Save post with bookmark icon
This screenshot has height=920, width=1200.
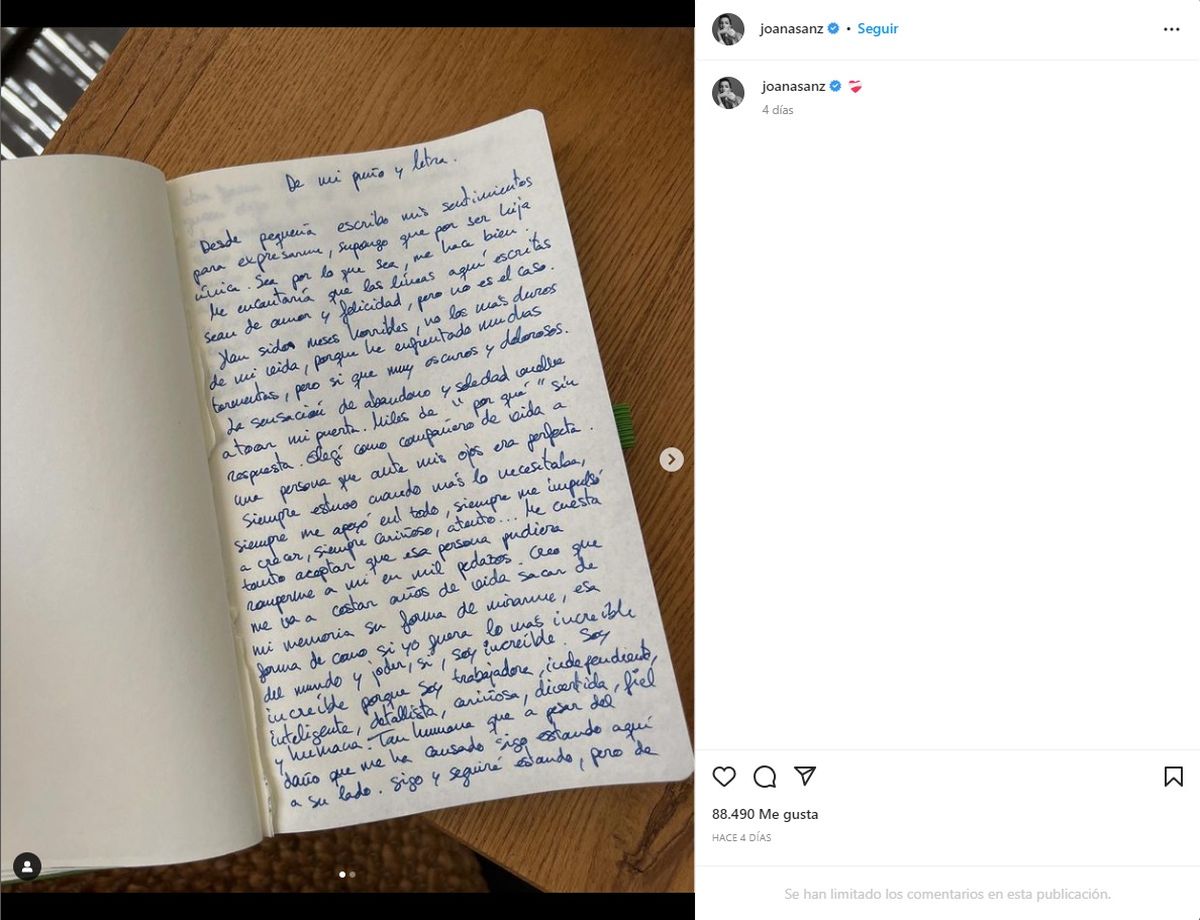1173,776
